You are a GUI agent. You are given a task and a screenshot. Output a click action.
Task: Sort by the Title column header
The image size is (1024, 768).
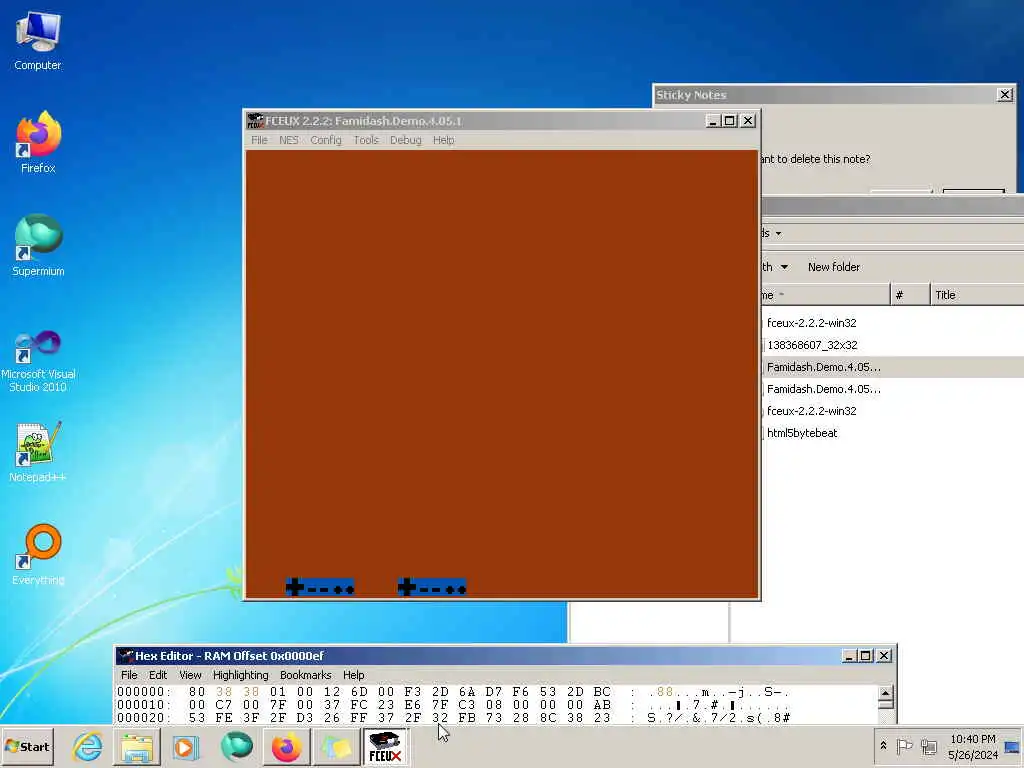point(976,295)
